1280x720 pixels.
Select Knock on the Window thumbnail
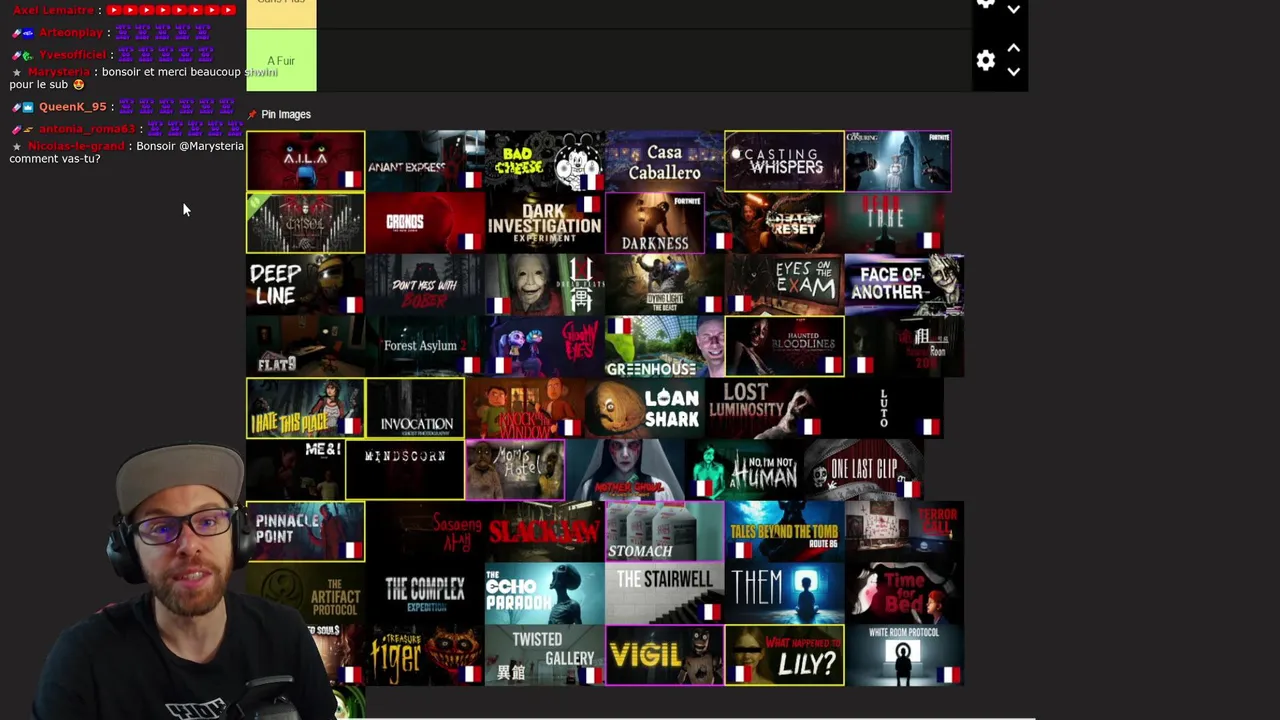525,408
